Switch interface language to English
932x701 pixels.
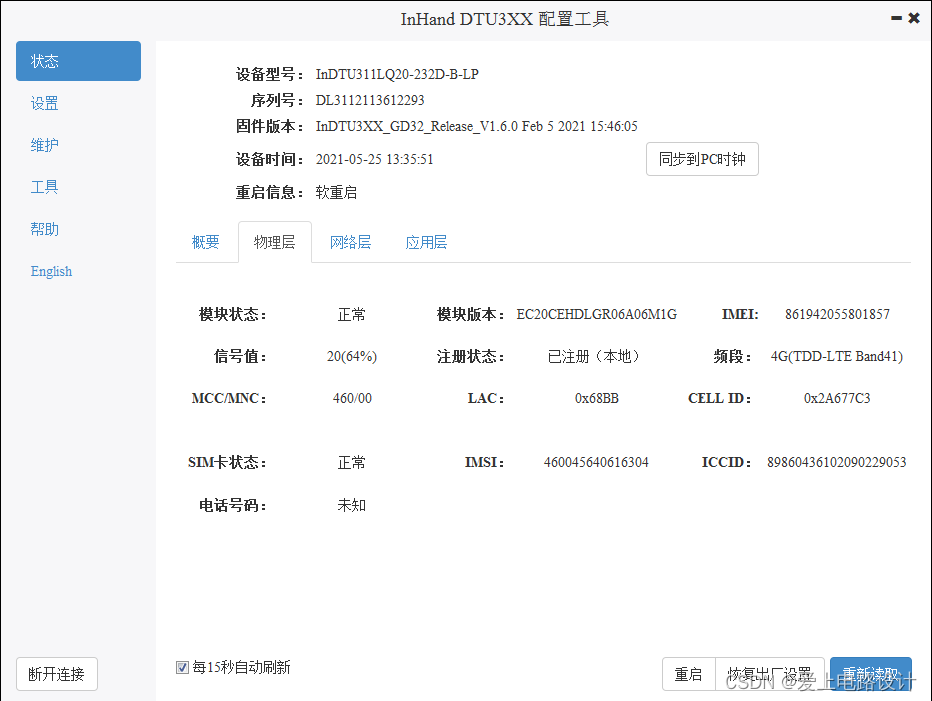coord(50,270)
